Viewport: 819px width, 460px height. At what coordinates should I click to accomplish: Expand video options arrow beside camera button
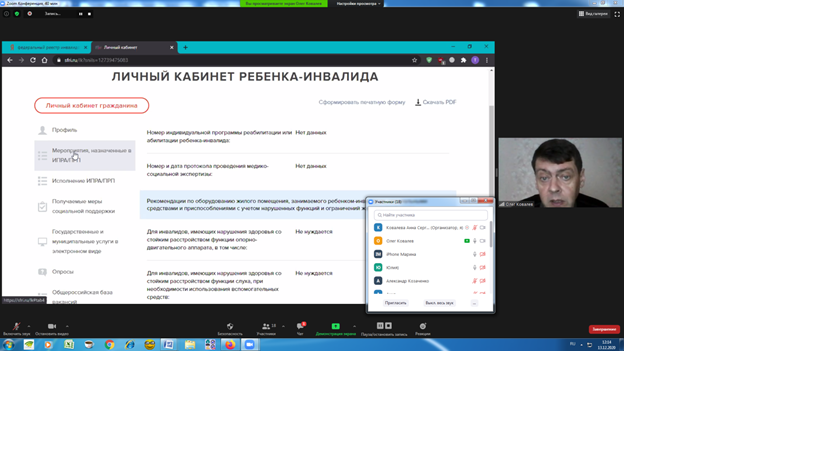(67, 326)
